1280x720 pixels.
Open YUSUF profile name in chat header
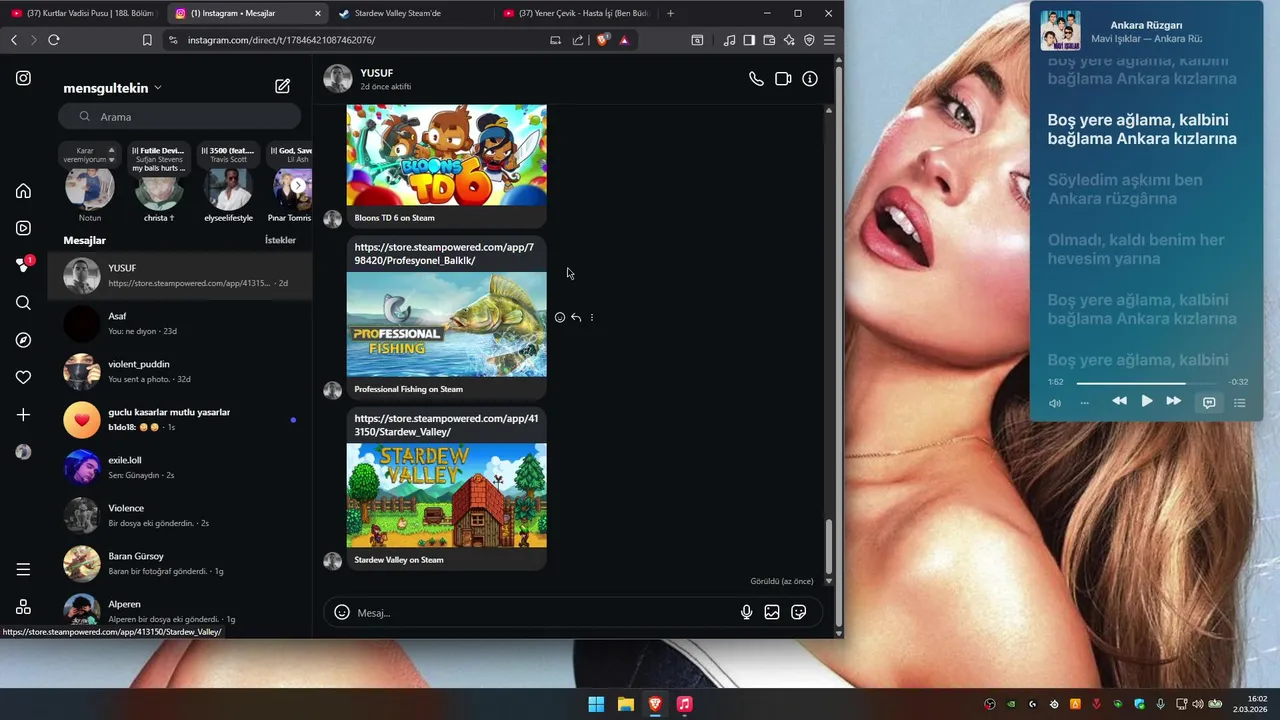(377, 73)
